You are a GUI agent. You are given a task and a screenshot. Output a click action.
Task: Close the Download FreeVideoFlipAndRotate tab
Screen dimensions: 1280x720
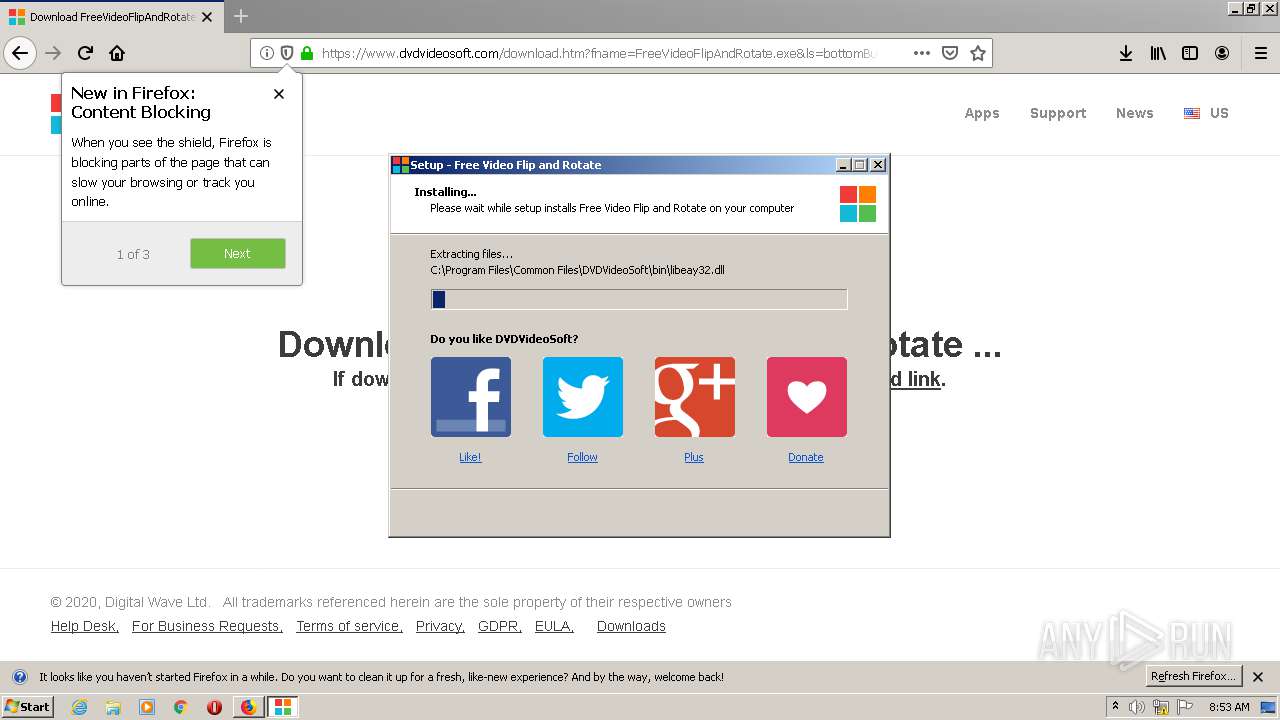click(207, 17)
